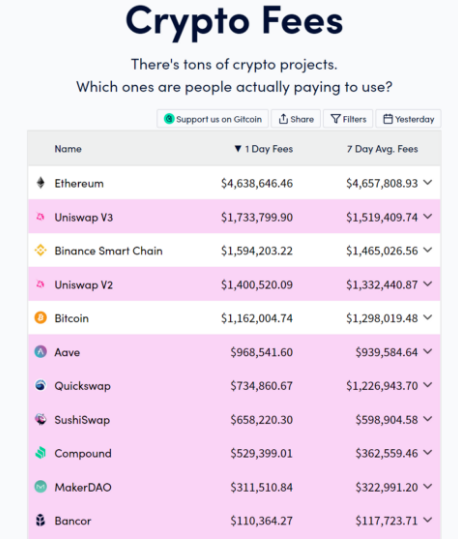Open the Yesterday date picker
The image size is (458, 543).
point(408,119)
